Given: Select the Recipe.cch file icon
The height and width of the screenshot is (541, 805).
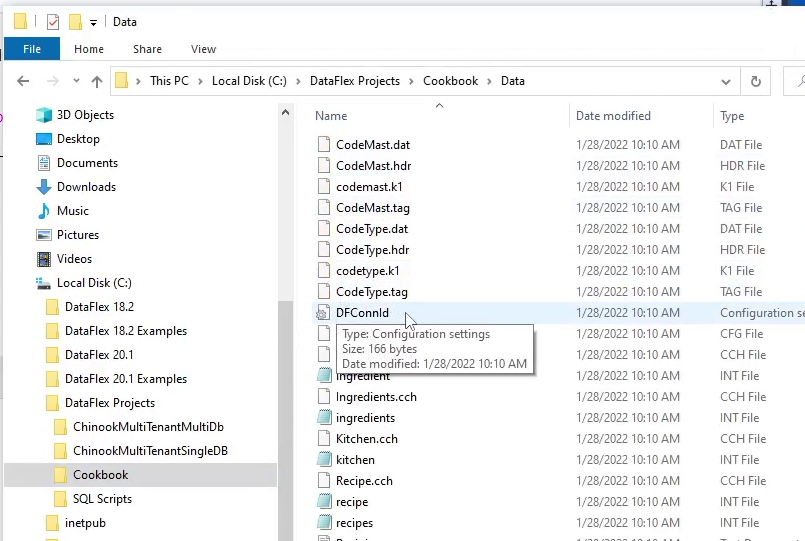Looking at the screenshot, I should pyautogui.click(x=323, y=481).
